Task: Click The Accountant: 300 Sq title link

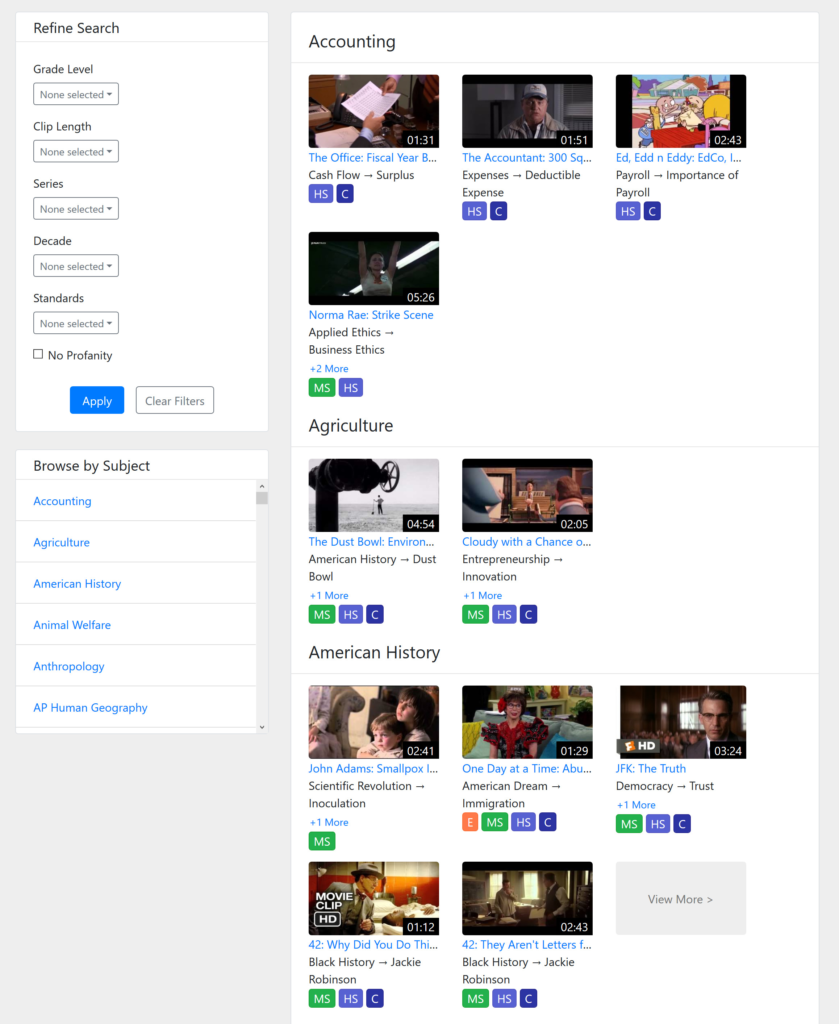Action: pyautogui.click(x=527, y=157)
